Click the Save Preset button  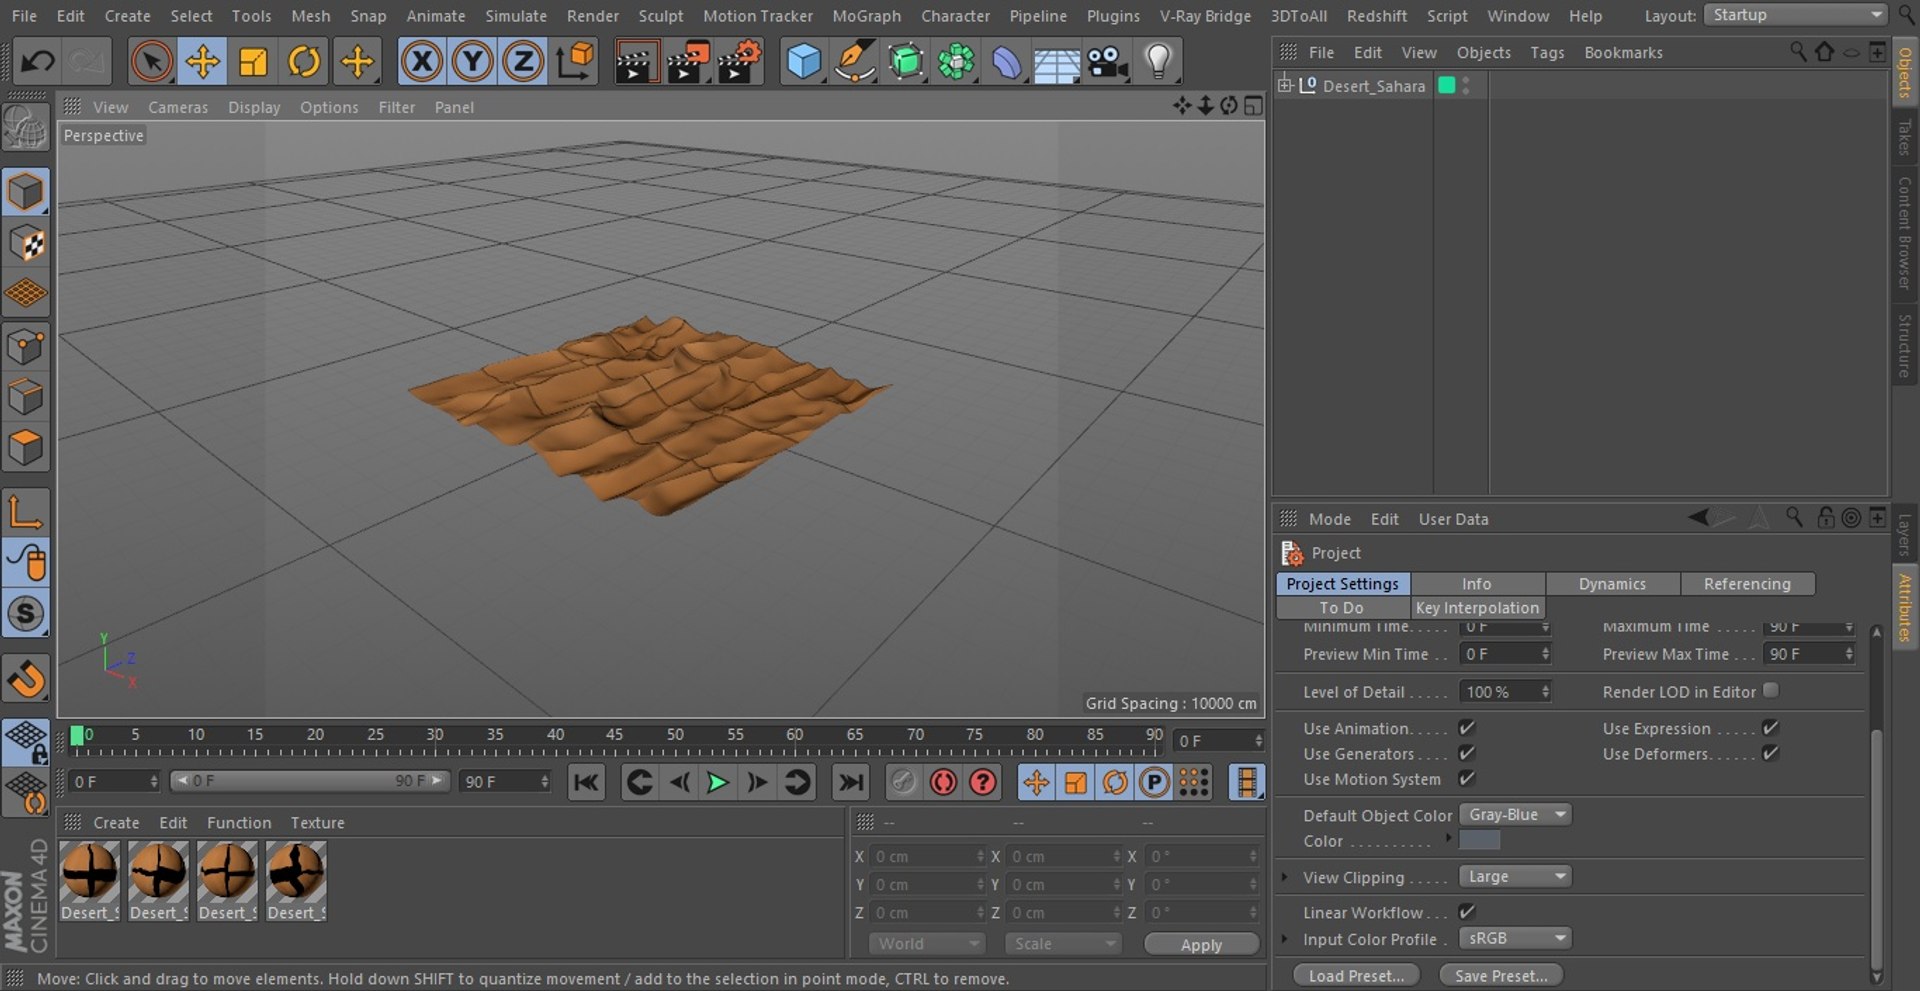coord(1501,976)
